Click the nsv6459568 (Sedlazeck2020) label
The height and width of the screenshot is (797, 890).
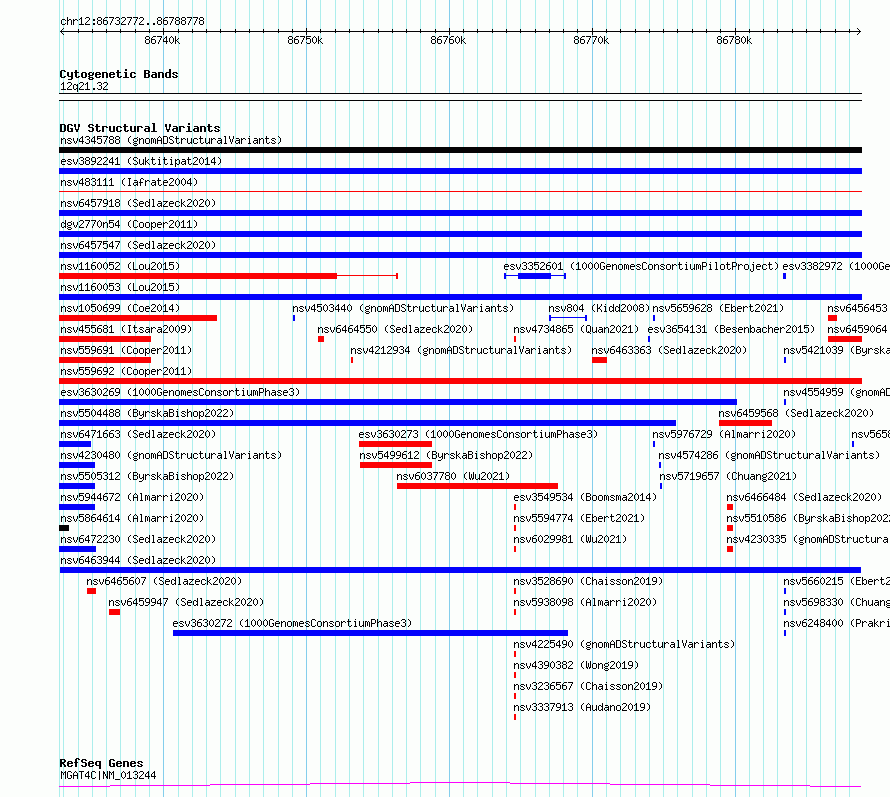point(796,413)
